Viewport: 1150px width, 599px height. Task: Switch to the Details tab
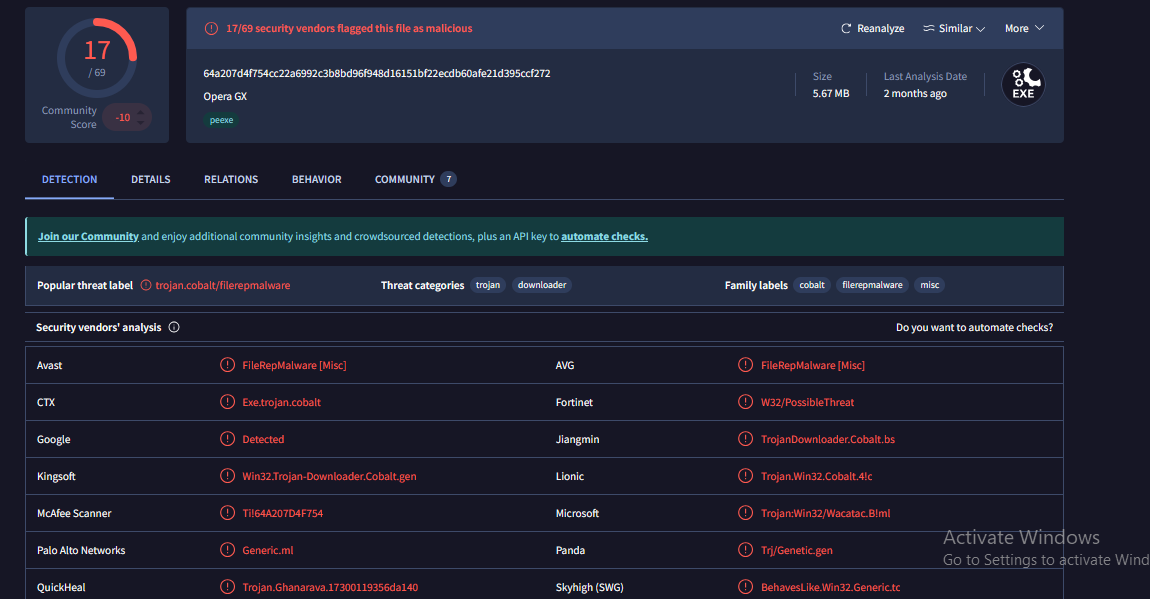(x=150, y=180)
